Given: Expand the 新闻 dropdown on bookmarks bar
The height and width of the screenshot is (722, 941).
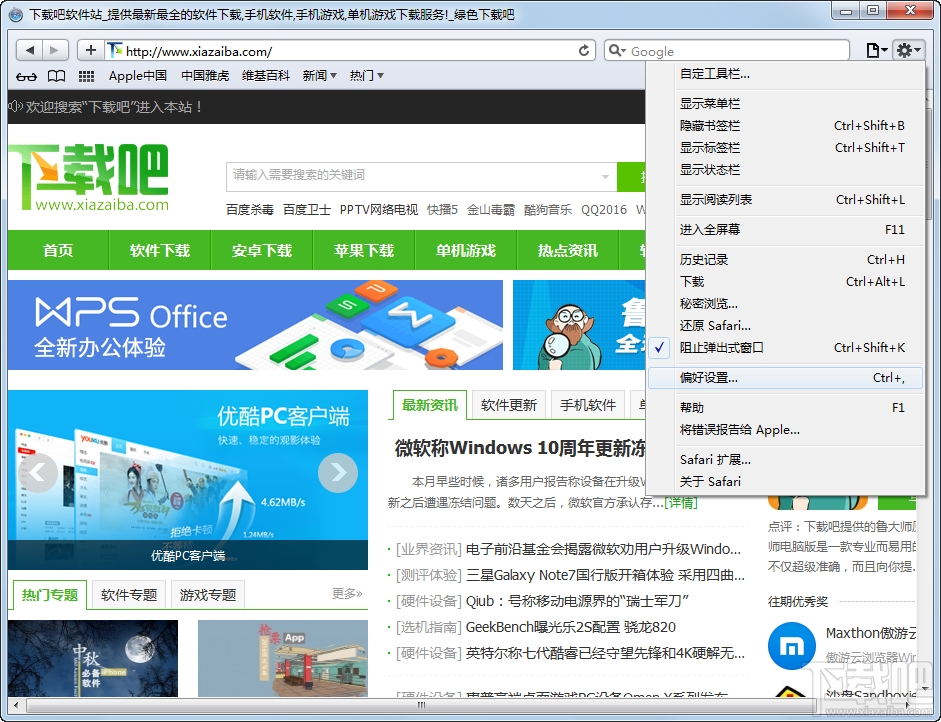Looking at the screenshot, I should pyautogui.click(x=317, y=75).
